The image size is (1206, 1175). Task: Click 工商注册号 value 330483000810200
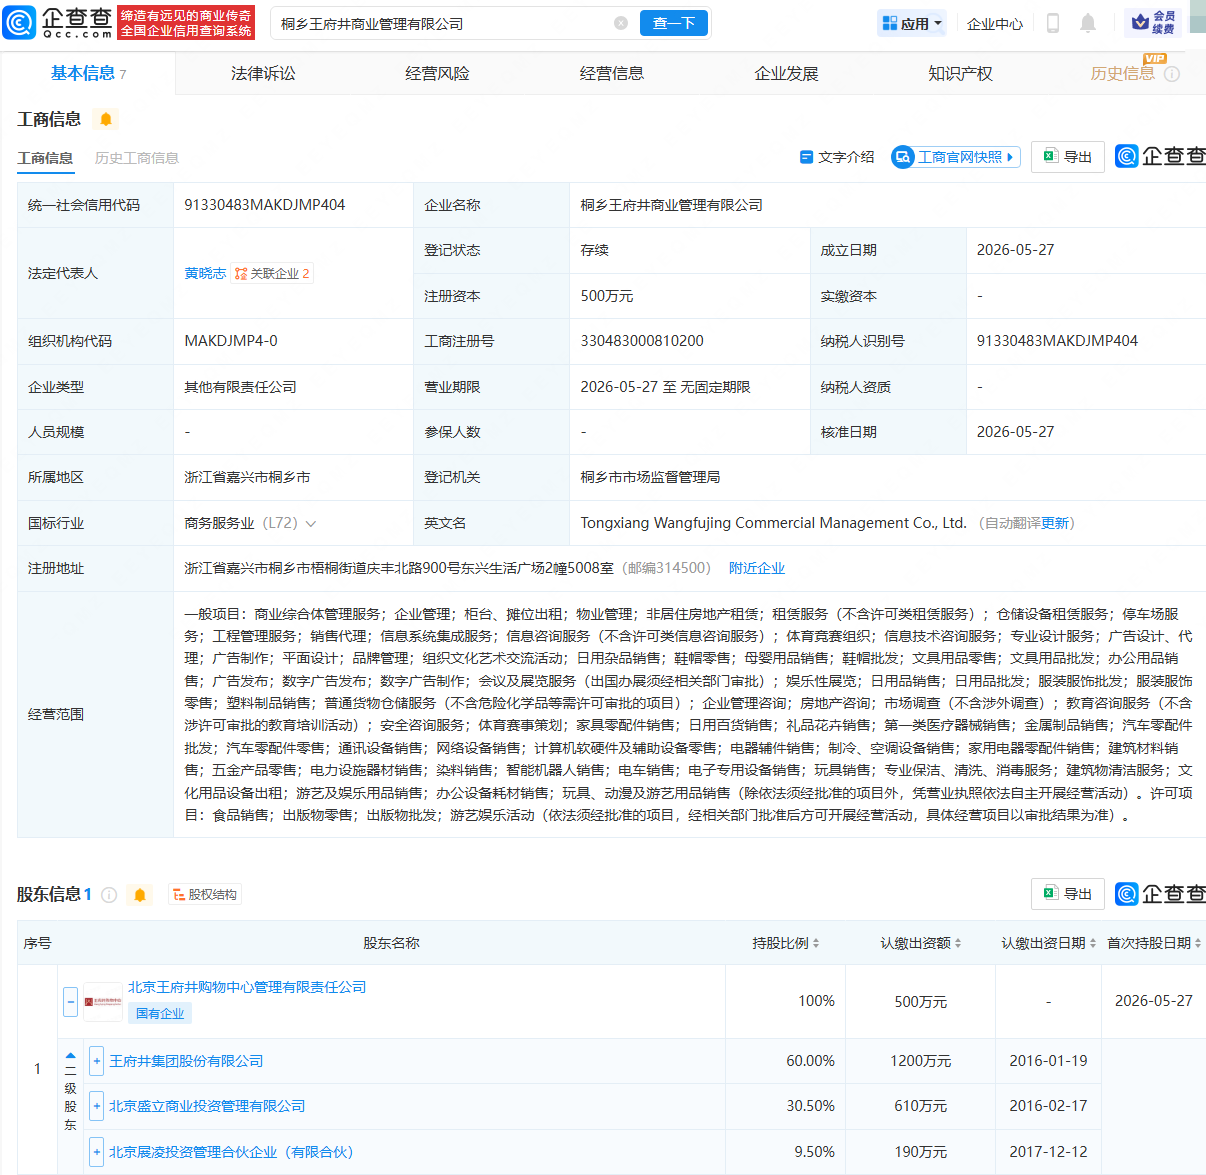(642, 341)
